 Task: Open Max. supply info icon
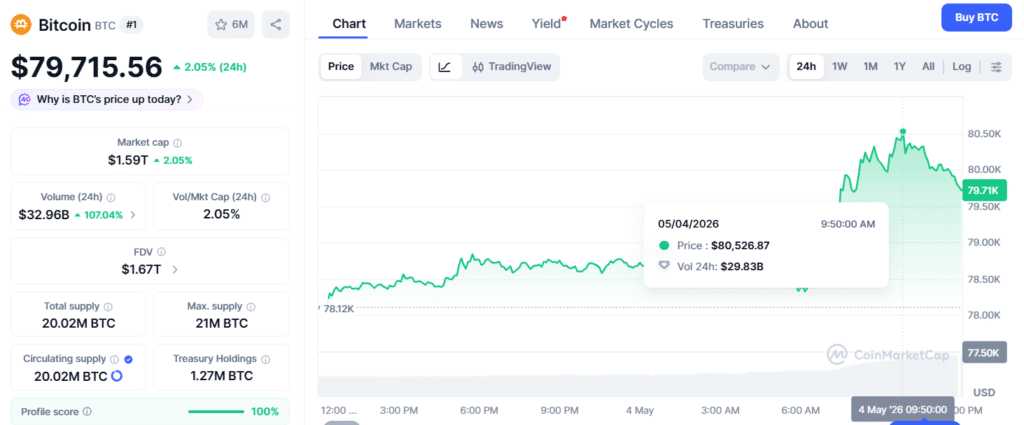point(251,306)
